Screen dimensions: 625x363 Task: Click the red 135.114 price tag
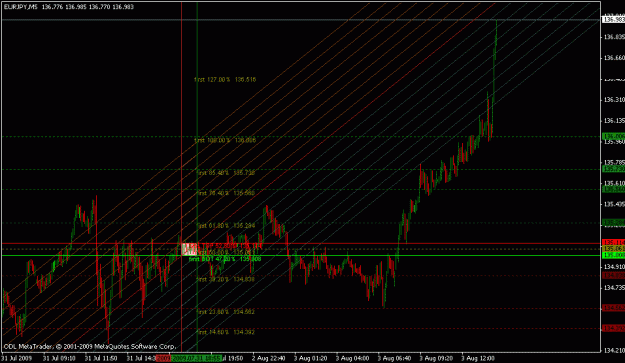pos(613,242)
